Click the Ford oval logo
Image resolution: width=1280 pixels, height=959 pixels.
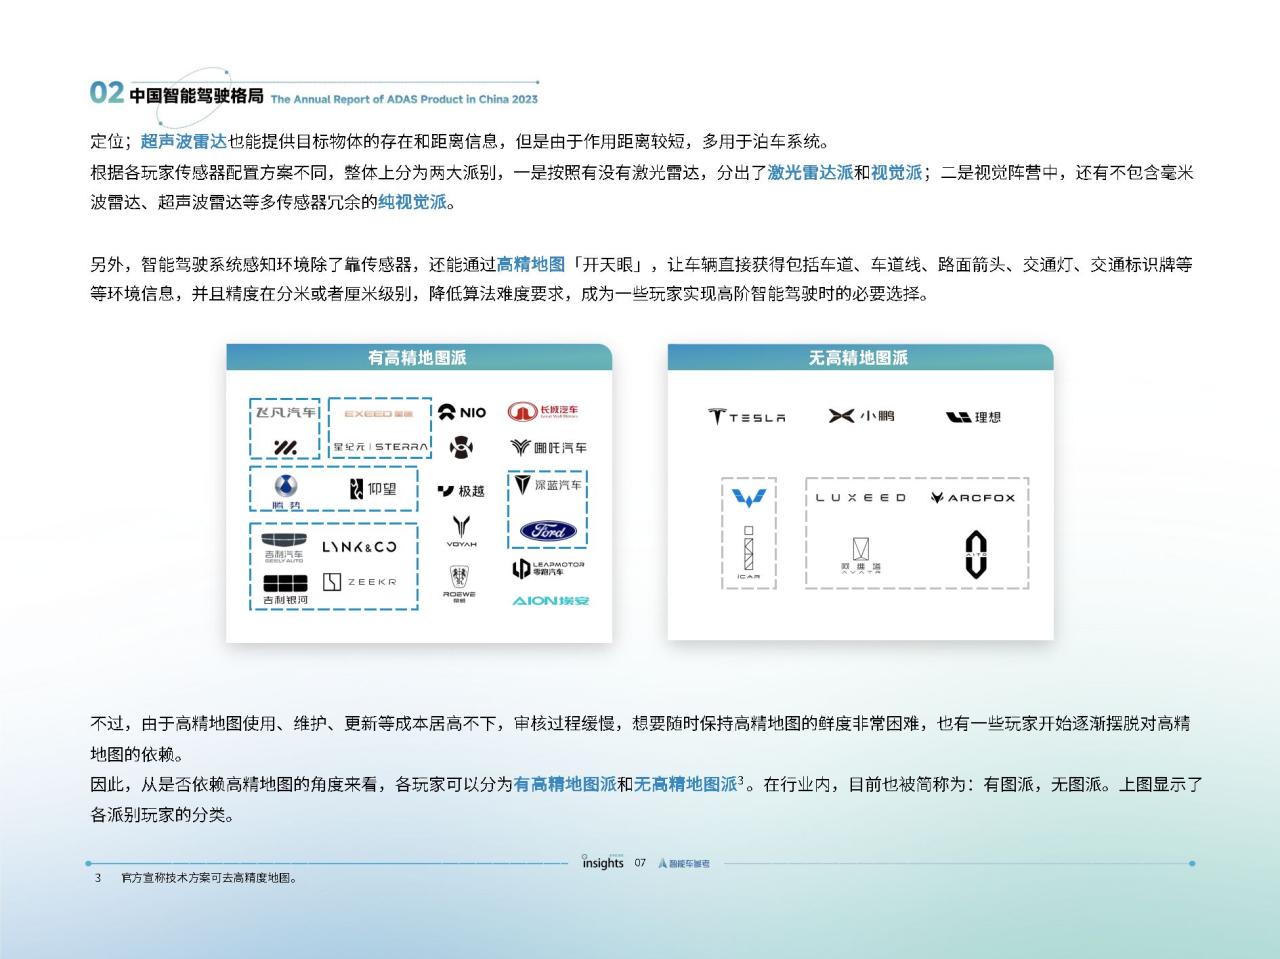tap(548, 530)
